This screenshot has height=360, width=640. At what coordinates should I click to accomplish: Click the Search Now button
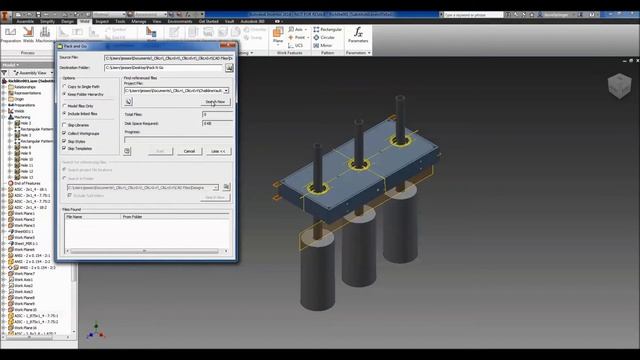(215, 102)
